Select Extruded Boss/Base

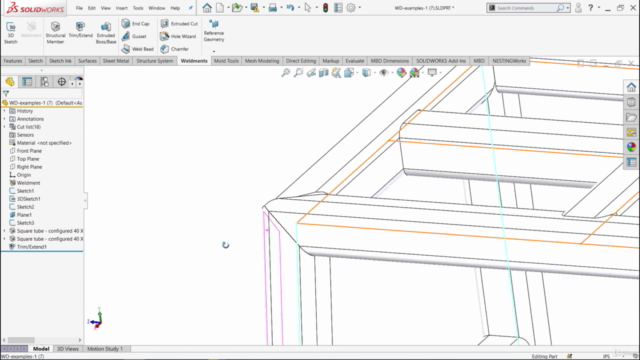click(x=106, y=33)
